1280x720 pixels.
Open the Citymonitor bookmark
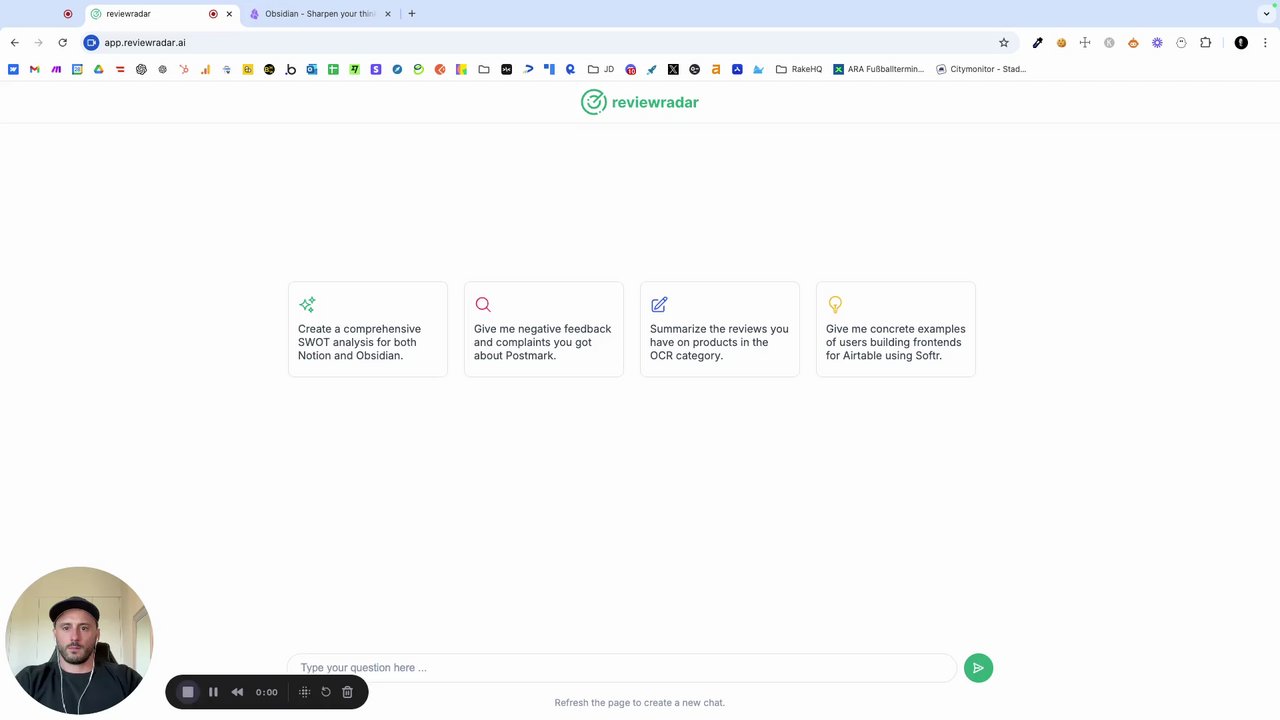pyautogui.click(x=981, y=69)
